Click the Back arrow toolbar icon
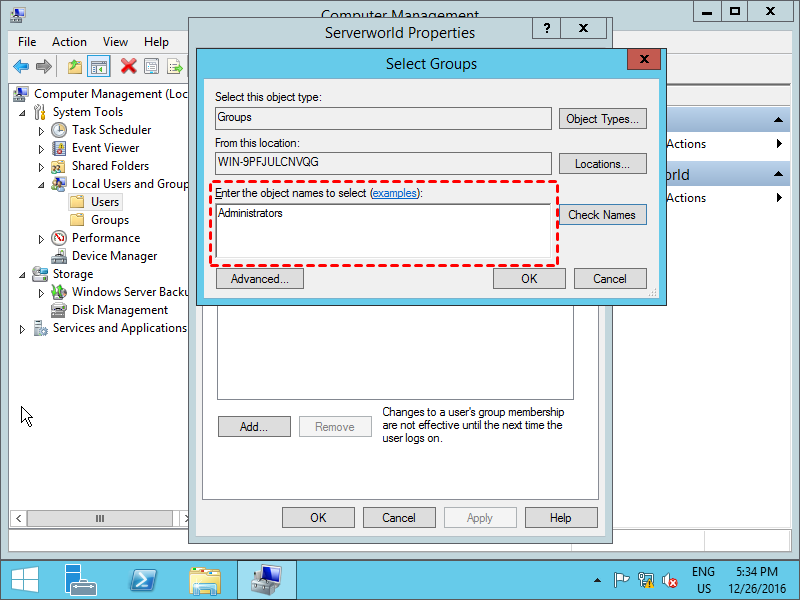This screenshot has height=600, width=800. pyautogui.click(x=21, y=67)
